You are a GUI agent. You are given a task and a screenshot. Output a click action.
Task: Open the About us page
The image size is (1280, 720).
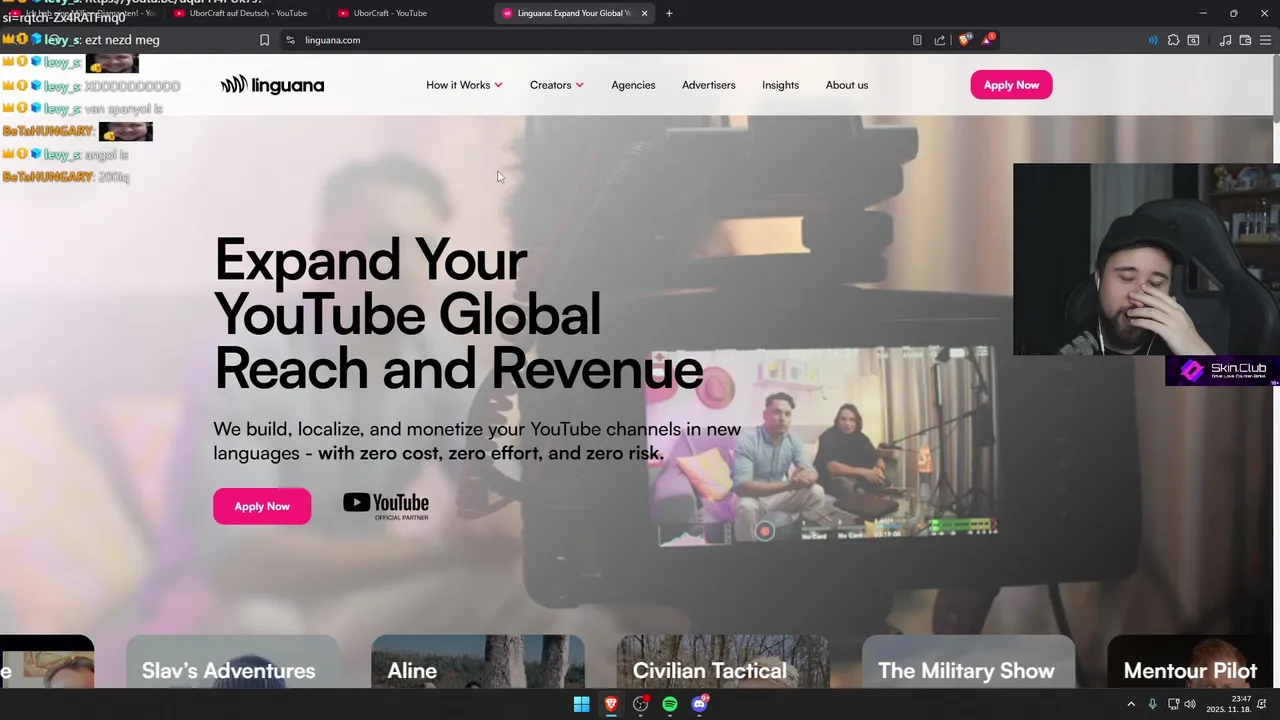847,85
